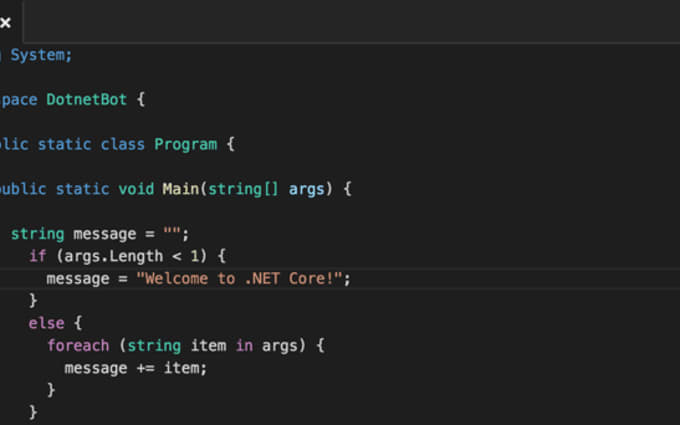
Task: Click number 1 in the if condition
Action: [198, 256]
